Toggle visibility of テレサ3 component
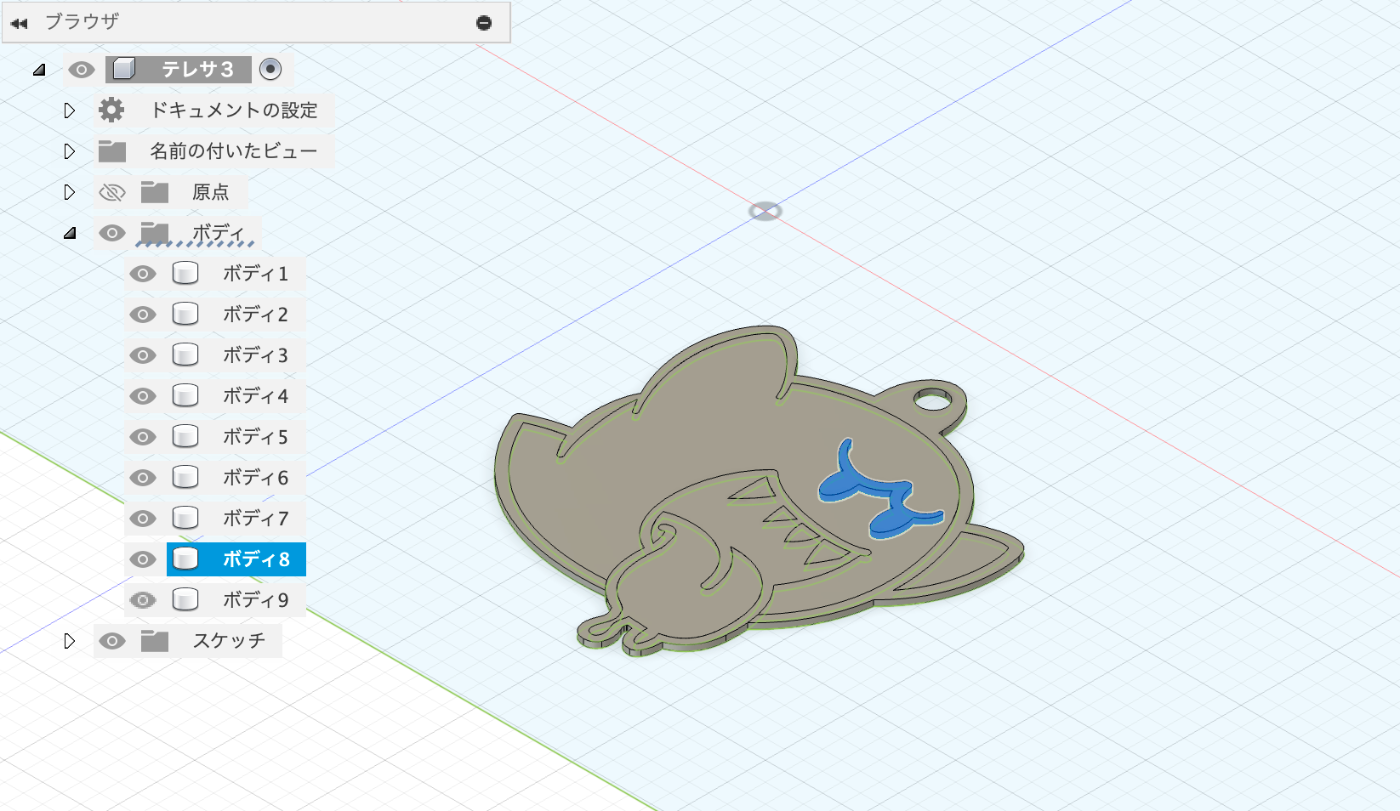Screen dimensions: 1400x811 point(81,69)
